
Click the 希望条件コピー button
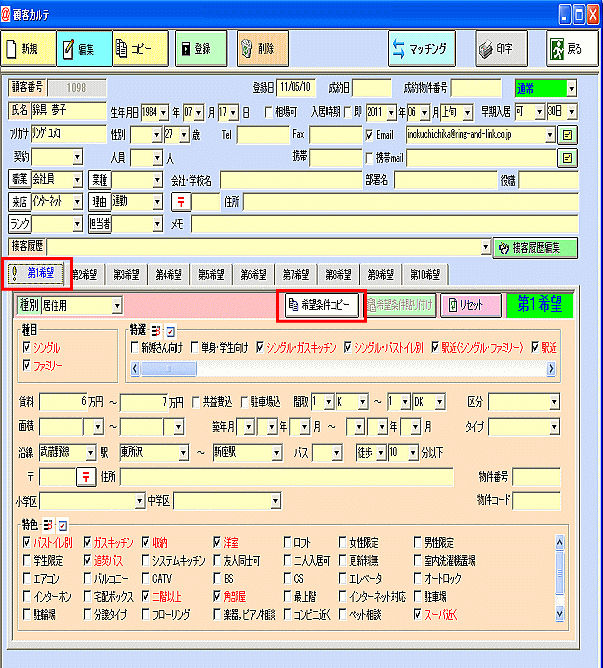321,305
